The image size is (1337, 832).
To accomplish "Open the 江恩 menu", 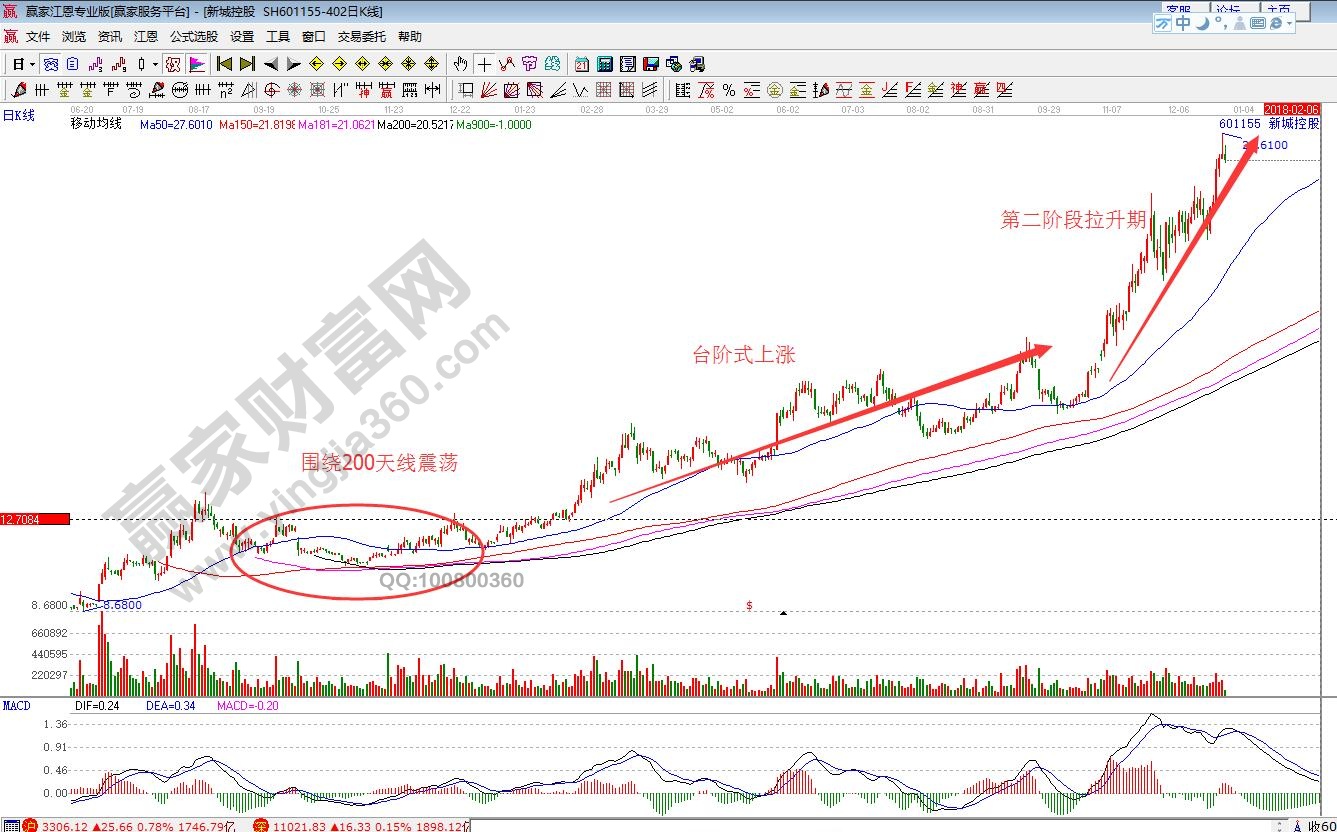I will [146, 37].
